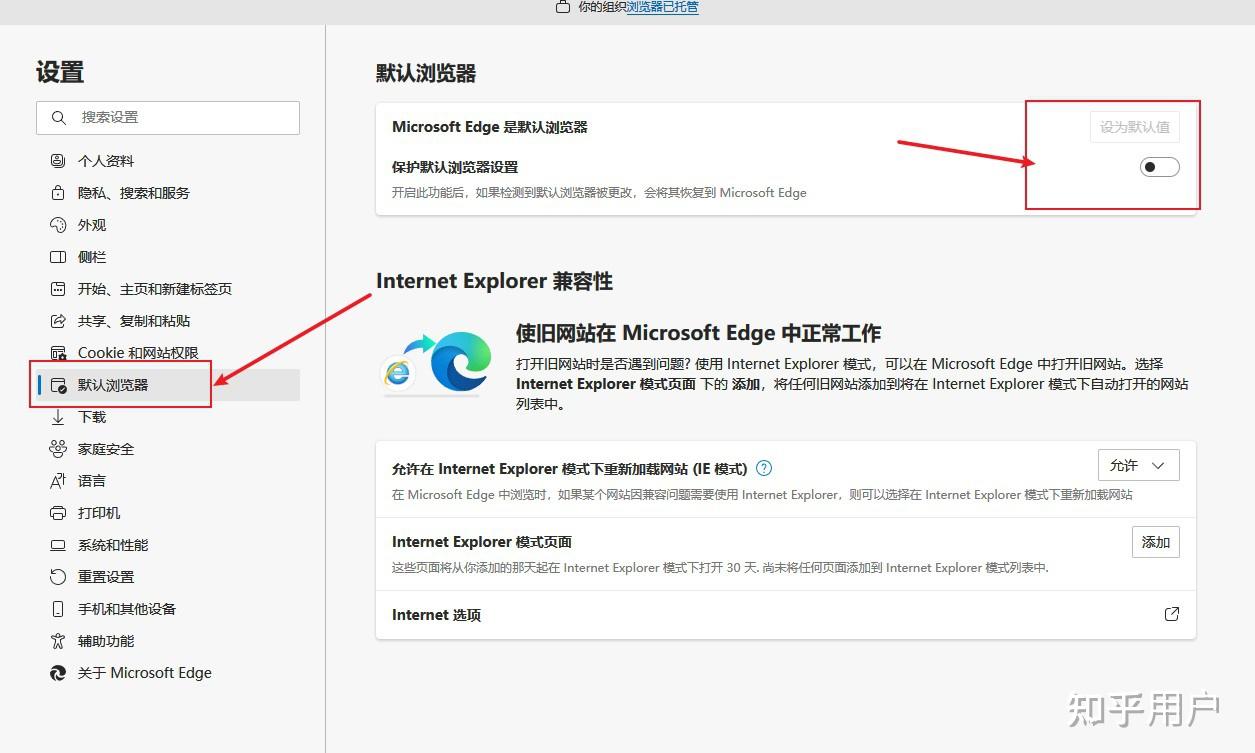Screen dimensions: 1255x753
Task: Click the 设为默认值 button
Action: point(1134,126)
